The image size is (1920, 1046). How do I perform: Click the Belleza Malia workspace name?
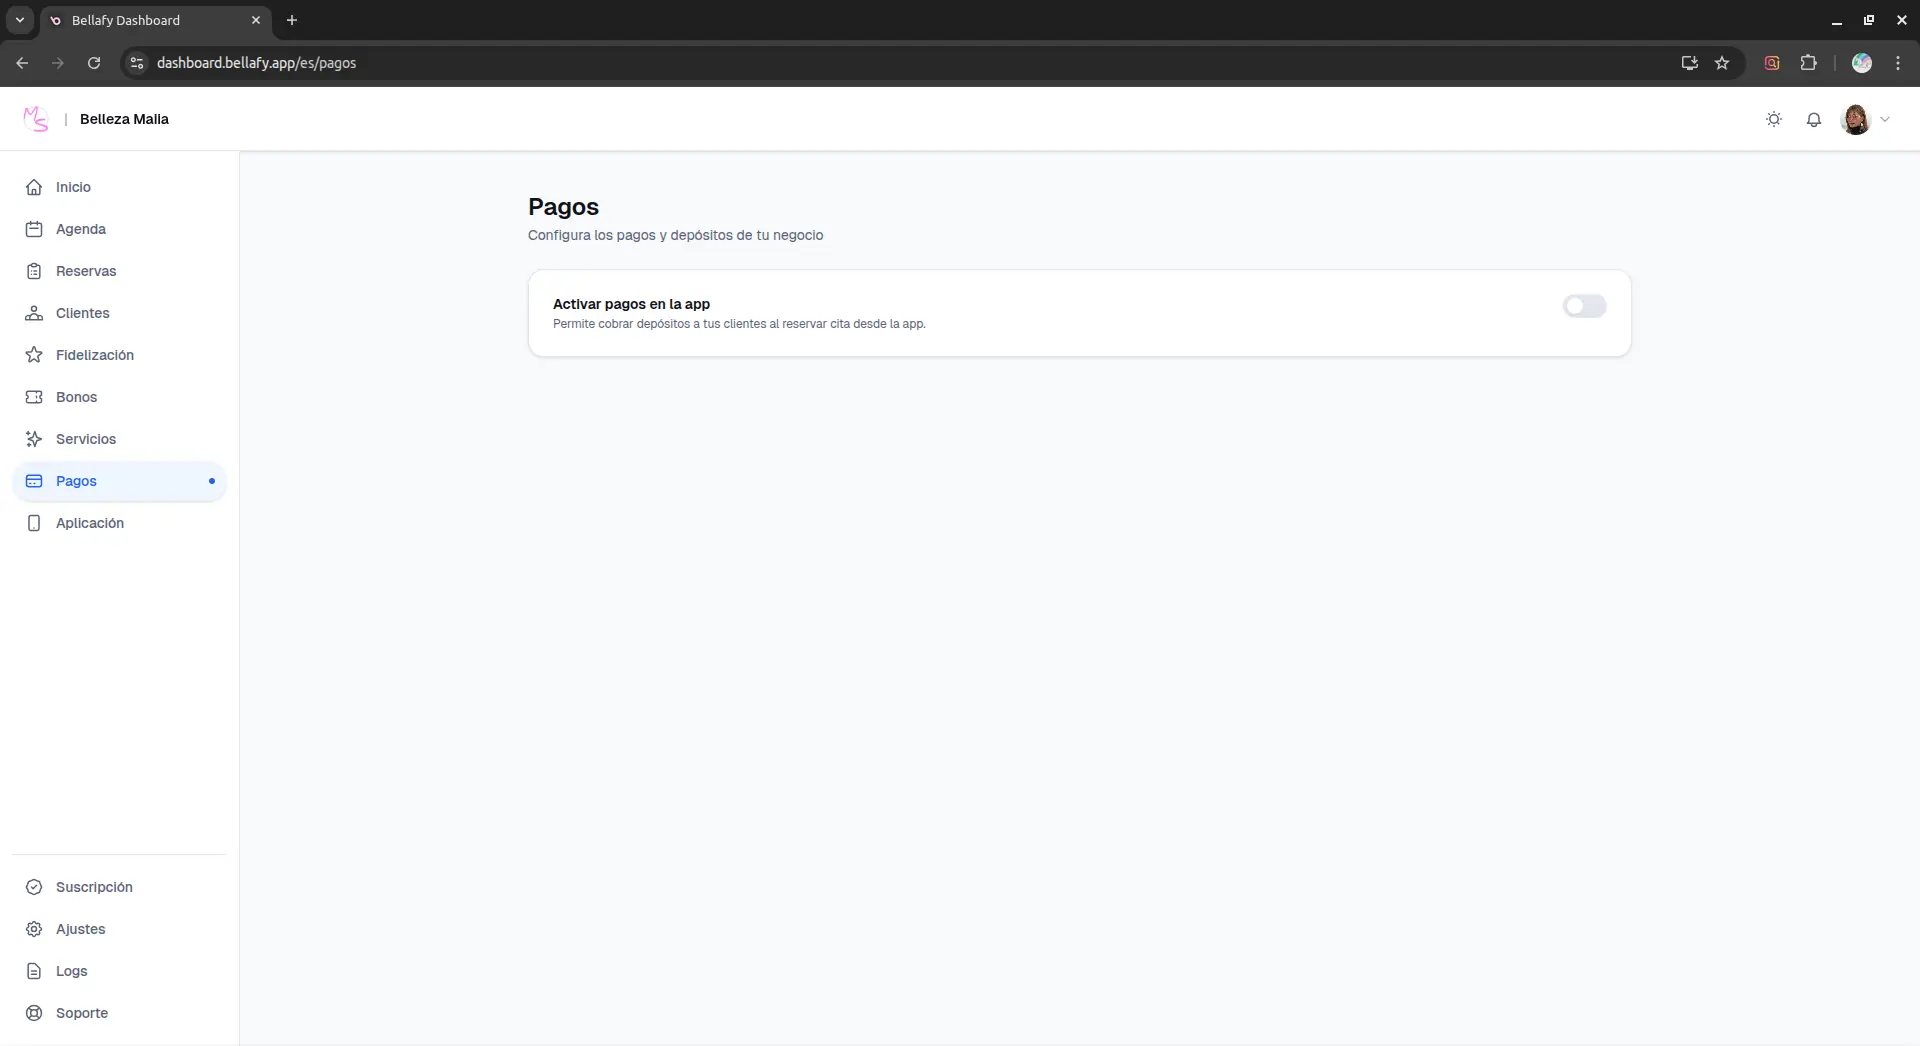(124, 119)
